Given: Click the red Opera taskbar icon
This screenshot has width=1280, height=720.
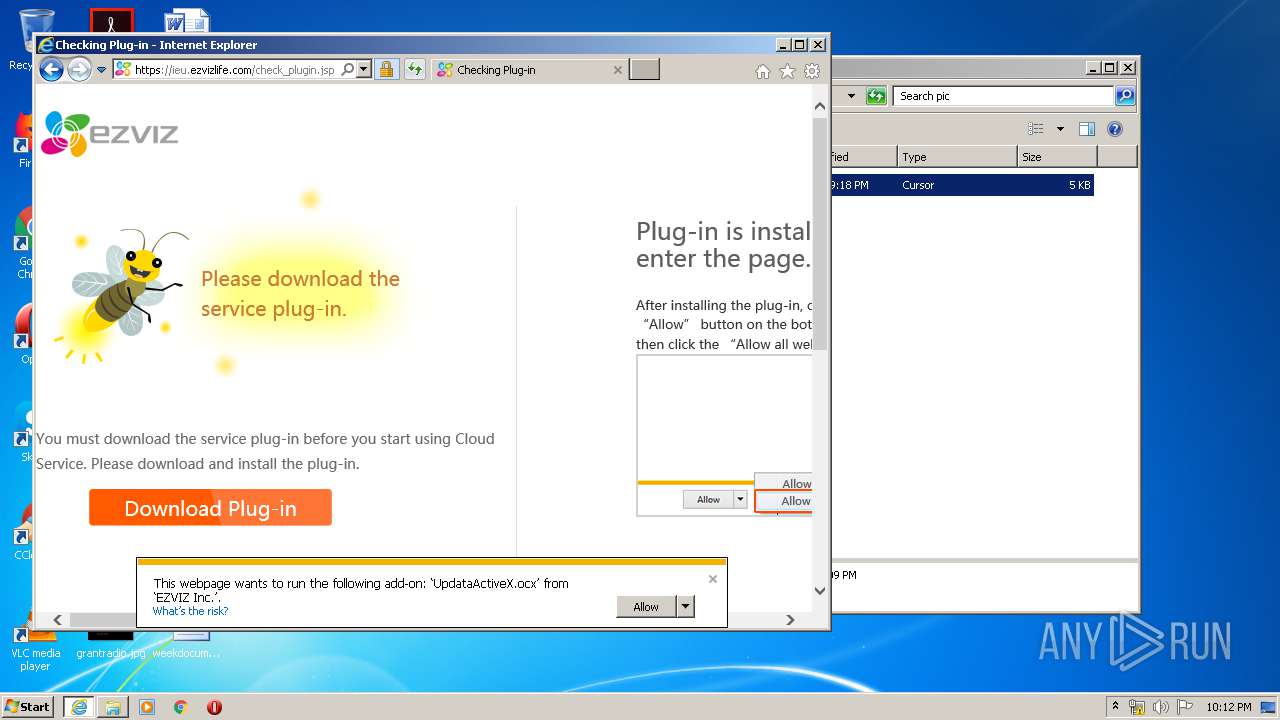Looking at the screenshot, I should click(214, 707).
